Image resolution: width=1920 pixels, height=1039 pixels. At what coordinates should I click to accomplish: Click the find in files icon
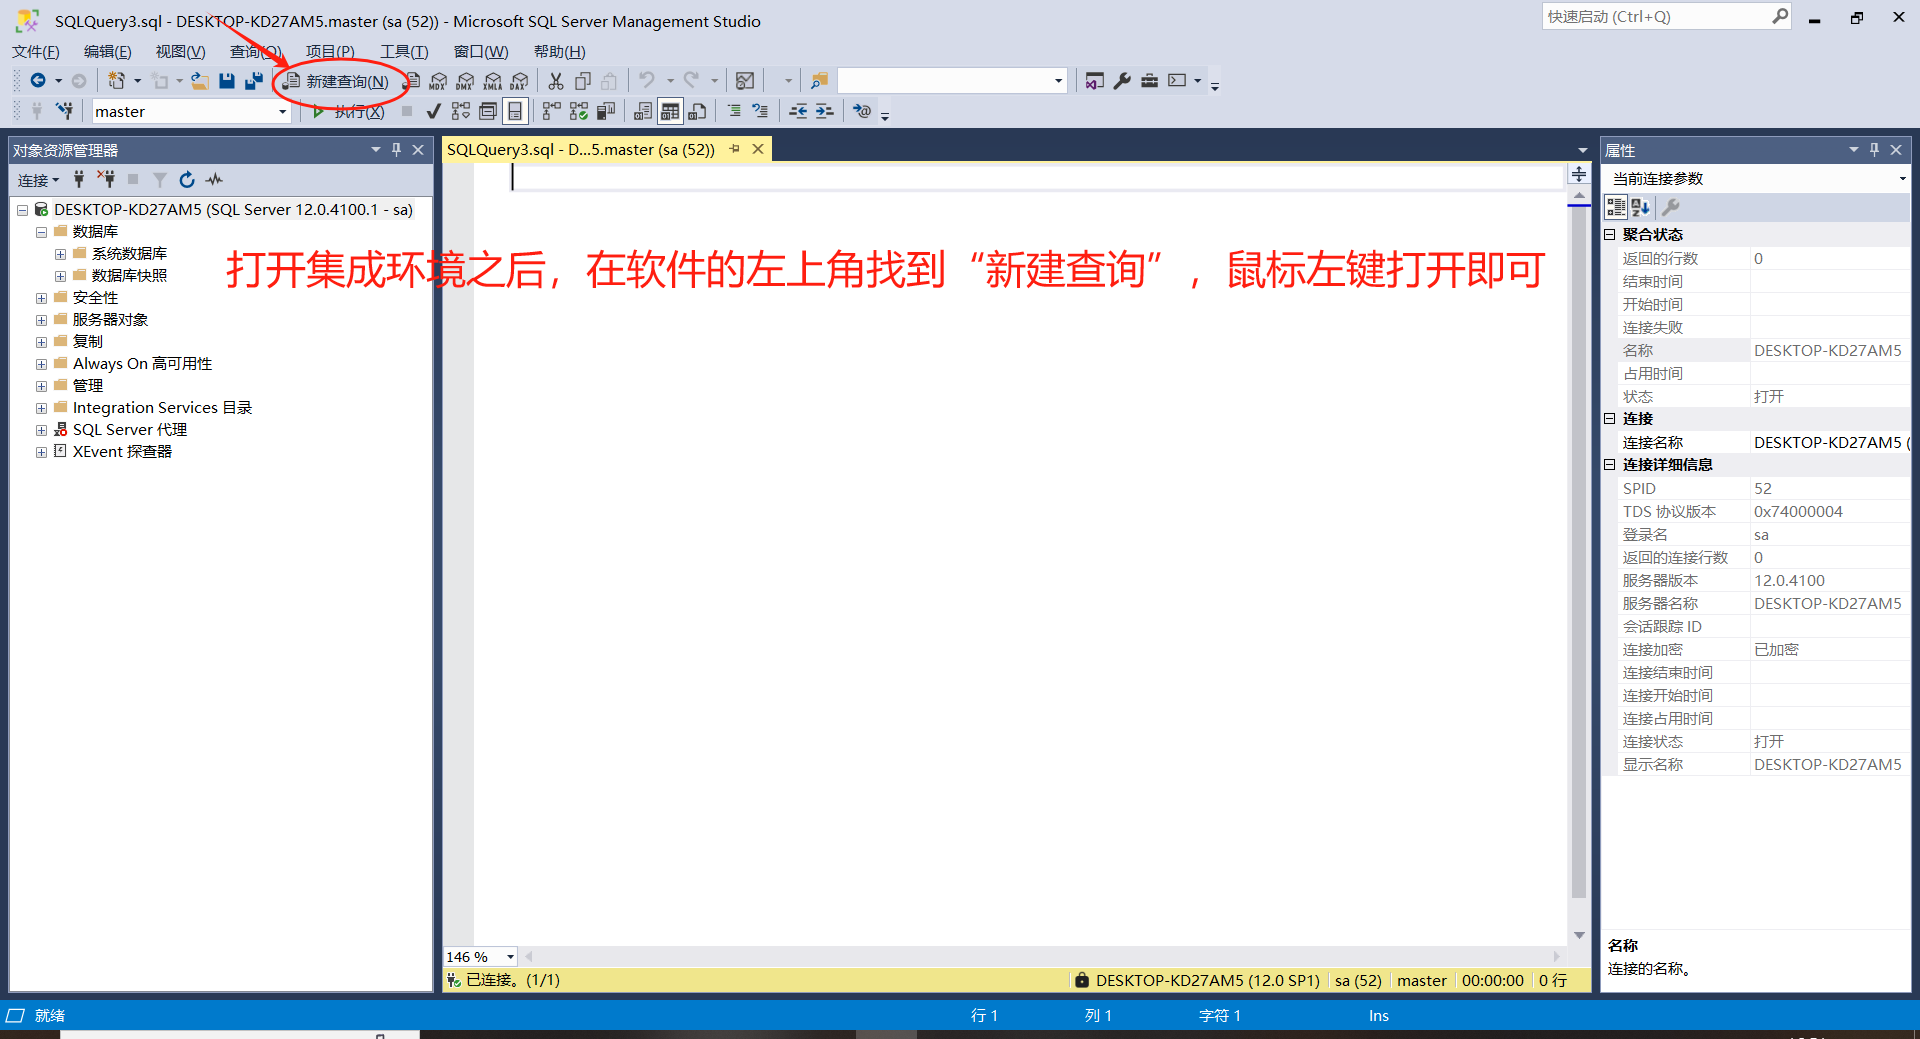(819, 81)
